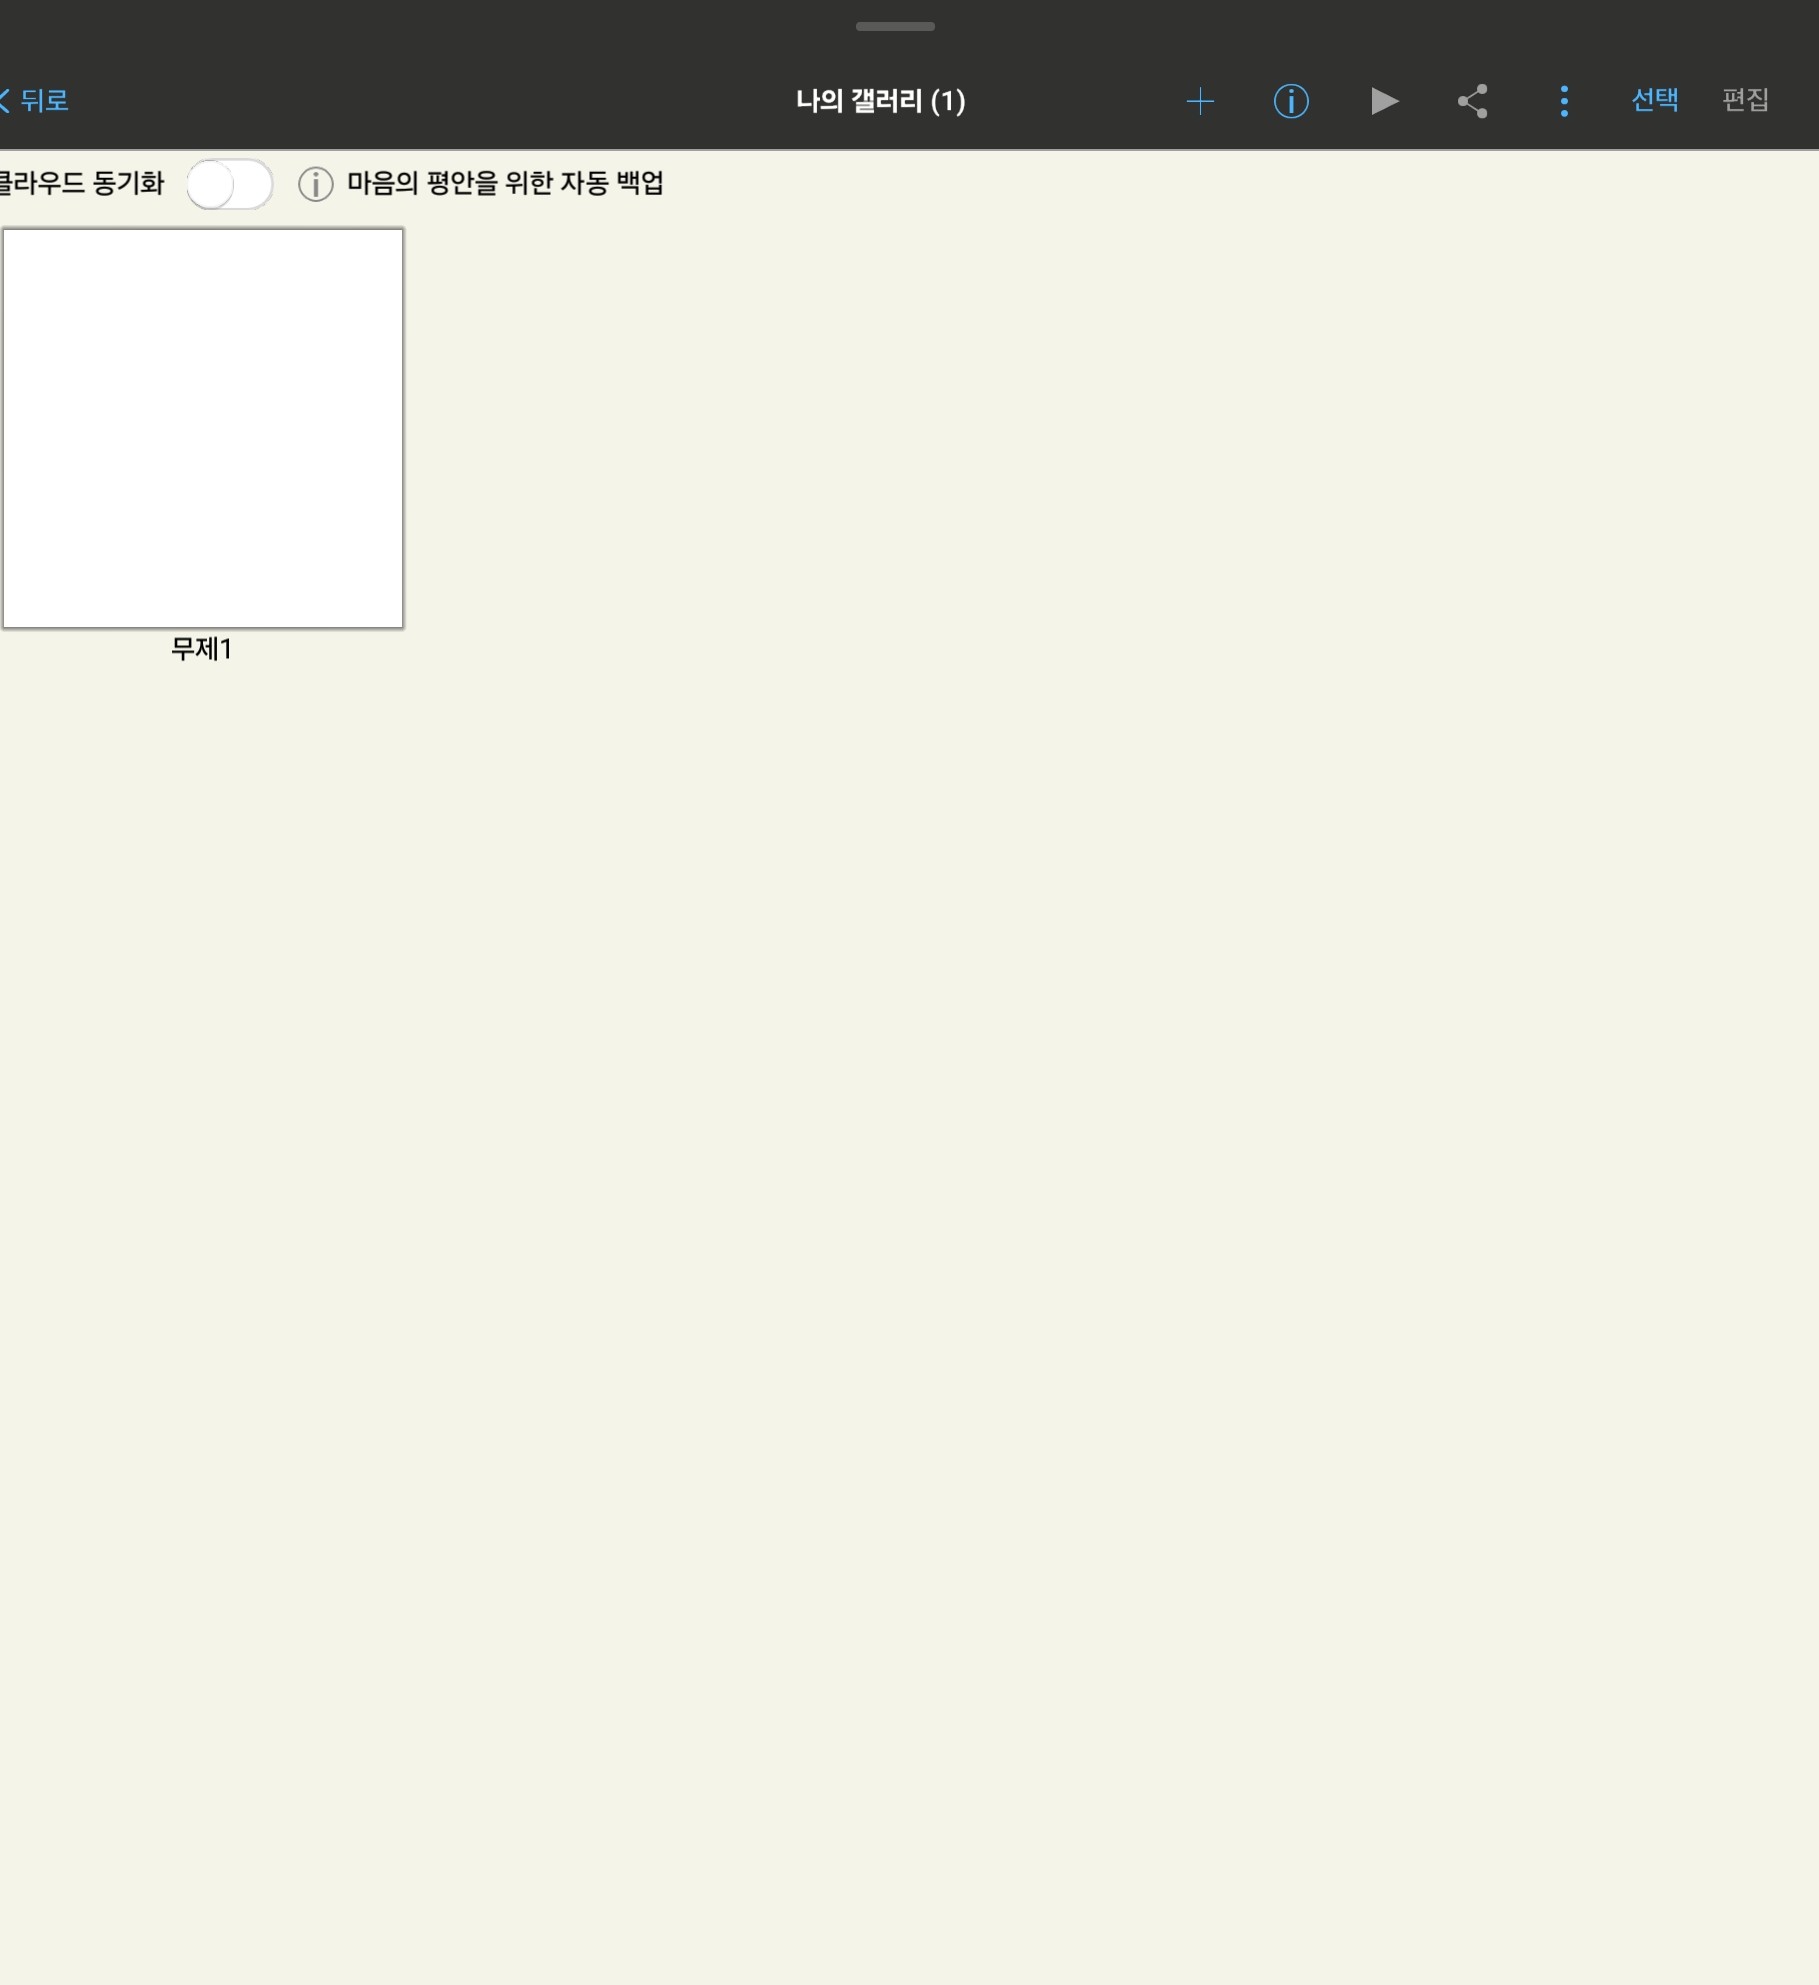The height and width of the screenshot is (1985, 1819).
Task: Open the three-dot more options menu
Action: (1563, 101)
